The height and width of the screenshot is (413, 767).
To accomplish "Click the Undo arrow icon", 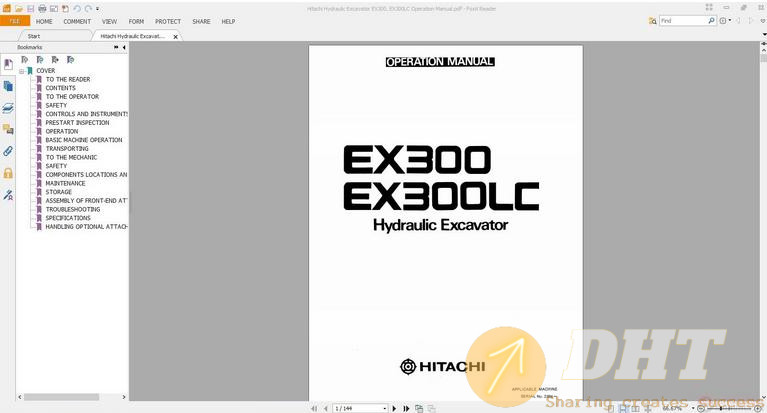I will pos(77,9).
